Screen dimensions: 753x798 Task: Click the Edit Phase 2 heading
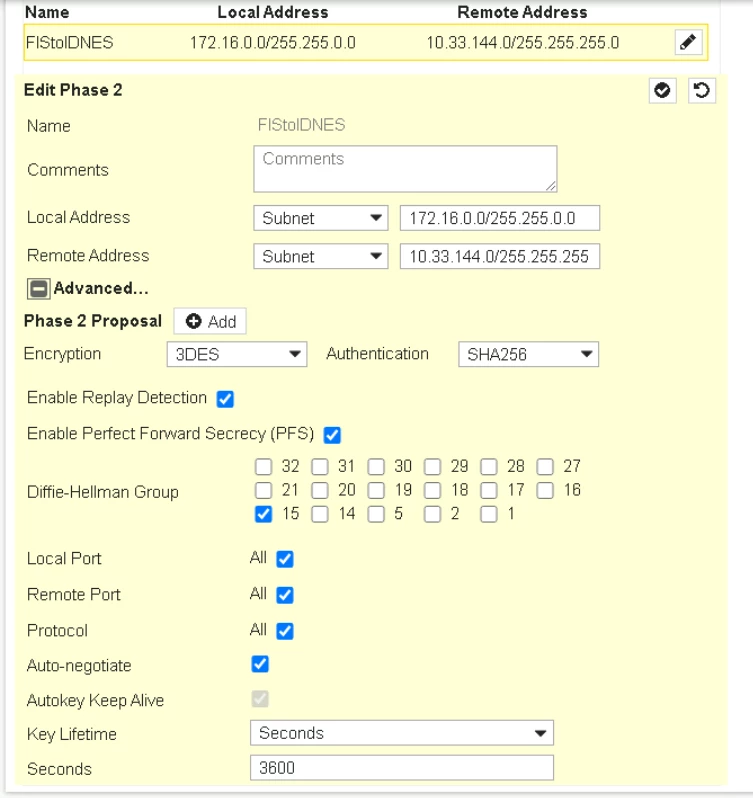(x=73, y=90)
